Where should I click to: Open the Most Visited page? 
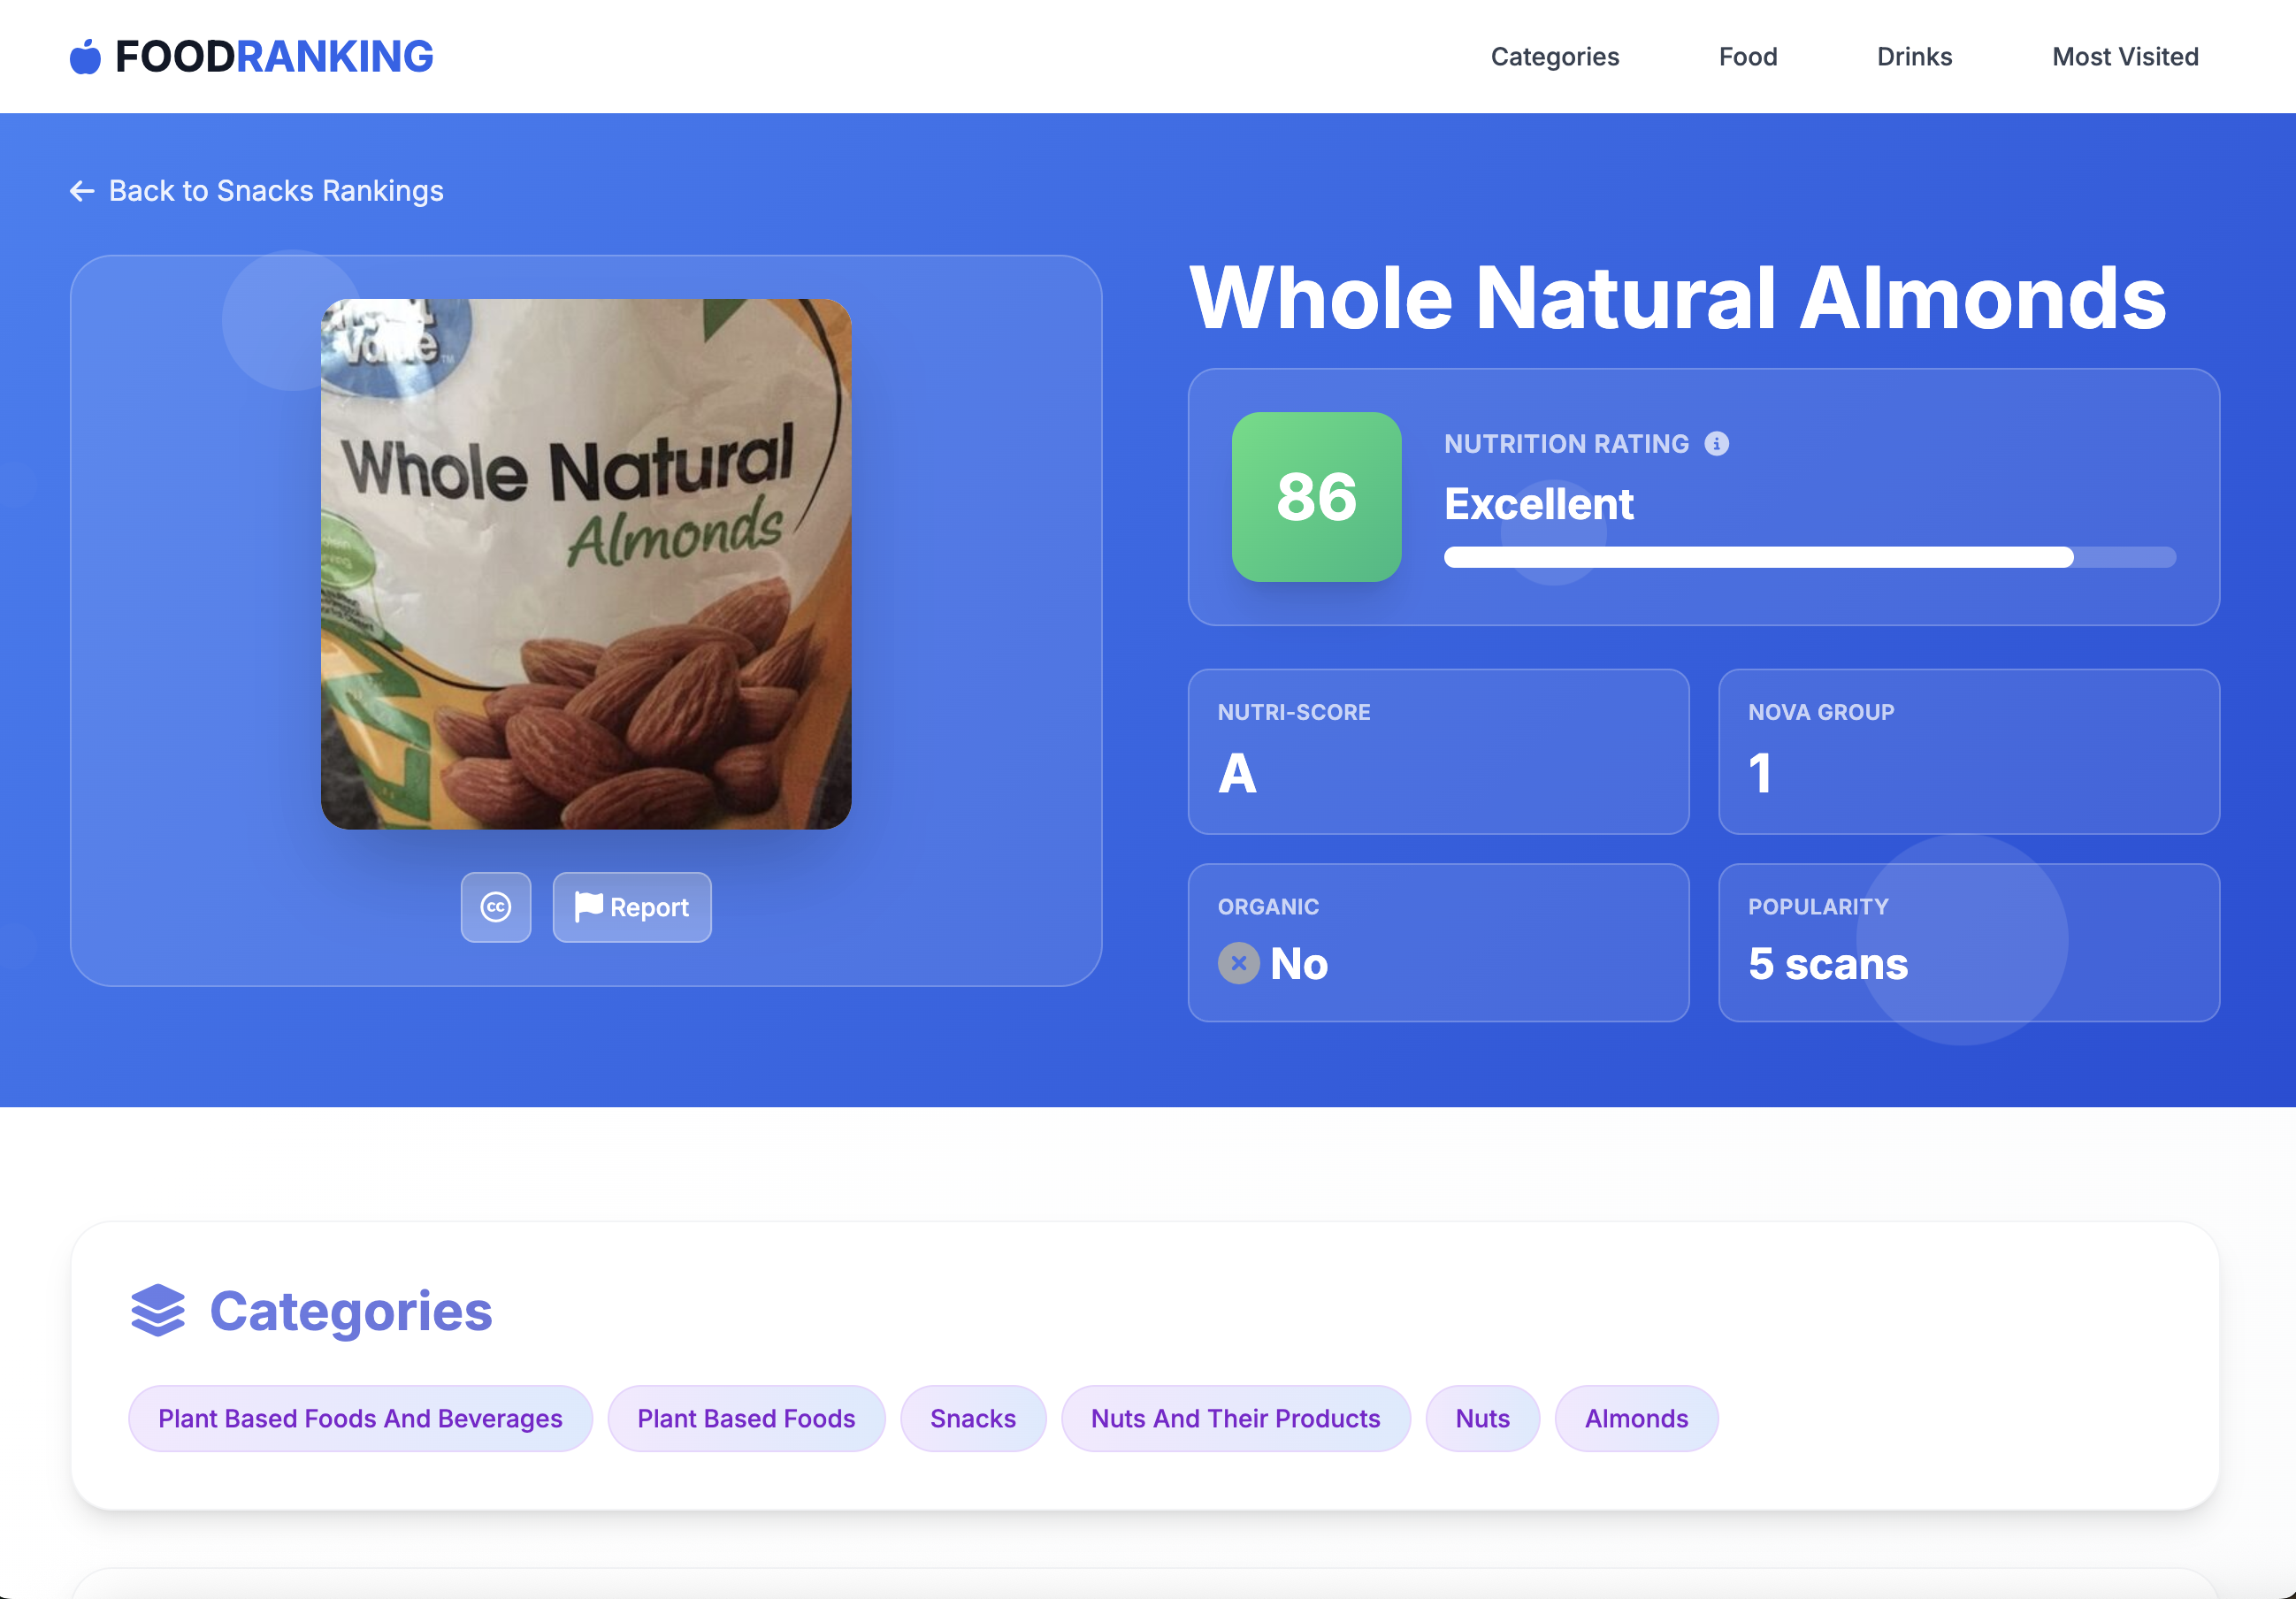(x=2125, y=57)
